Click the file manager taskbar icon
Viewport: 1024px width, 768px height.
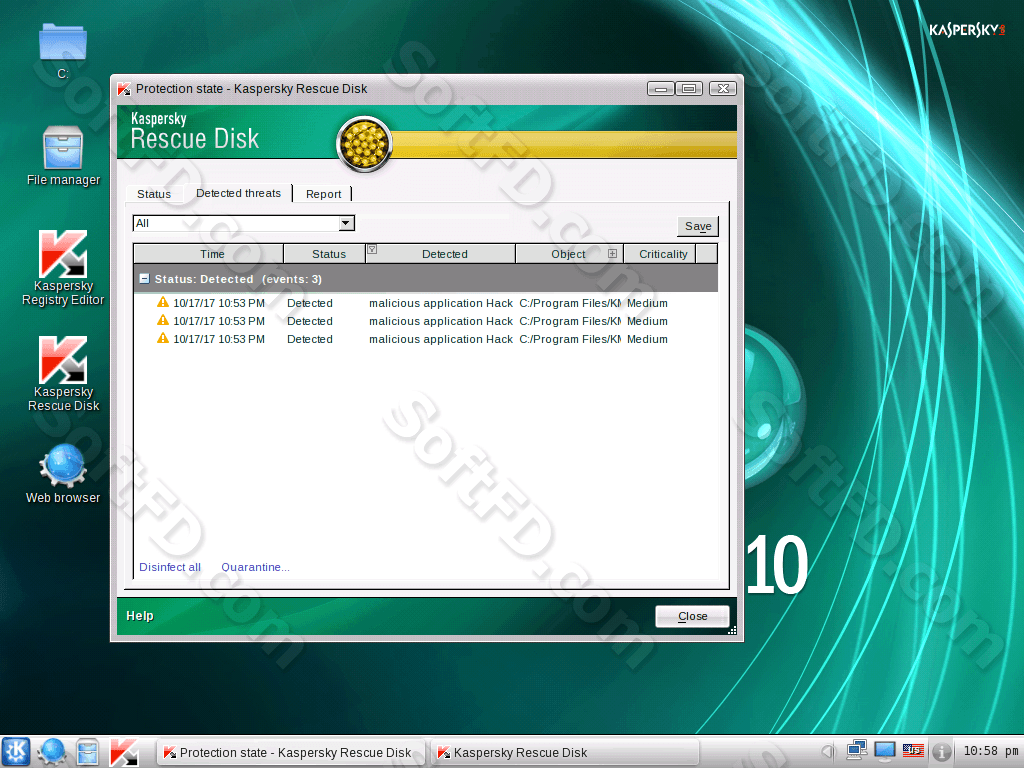[x=88, y=752]
